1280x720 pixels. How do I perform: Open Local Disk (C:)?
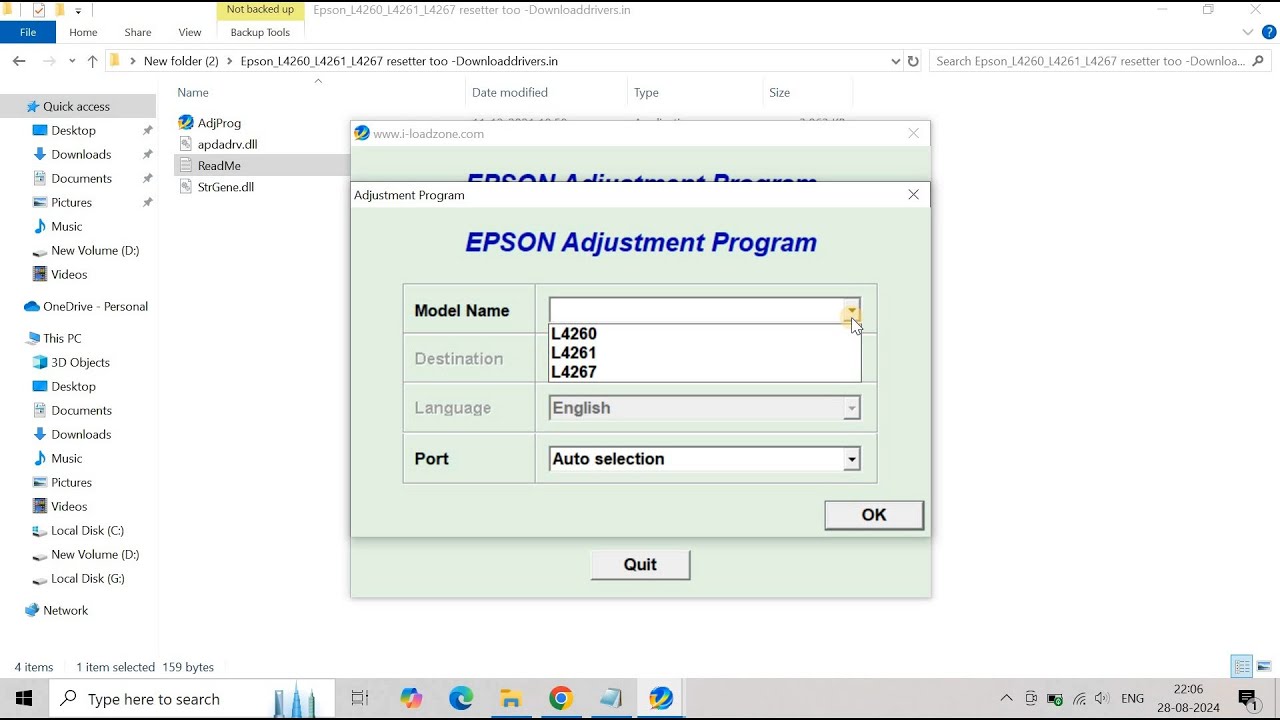(87, 530)
